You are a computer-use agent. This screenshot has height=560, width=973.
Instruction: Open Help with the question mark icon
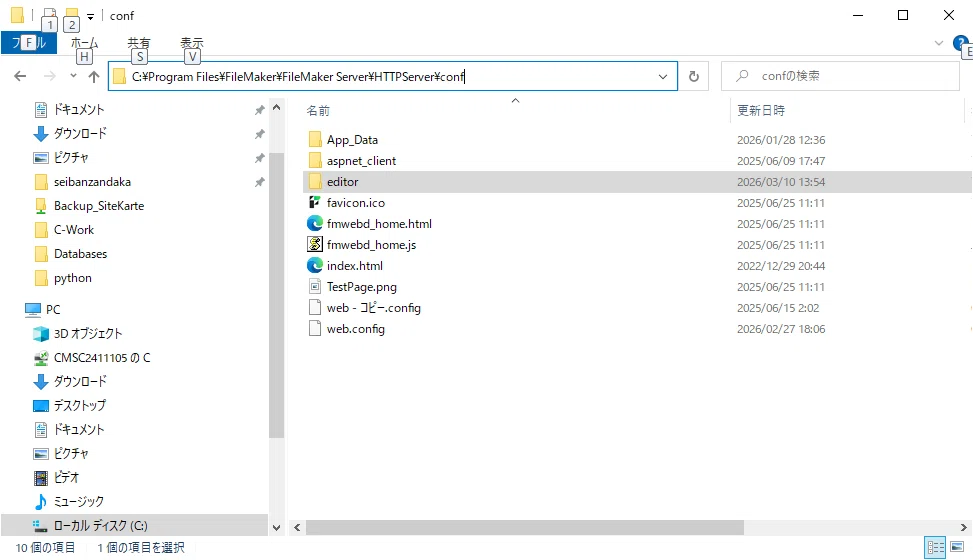coord(960,43)
